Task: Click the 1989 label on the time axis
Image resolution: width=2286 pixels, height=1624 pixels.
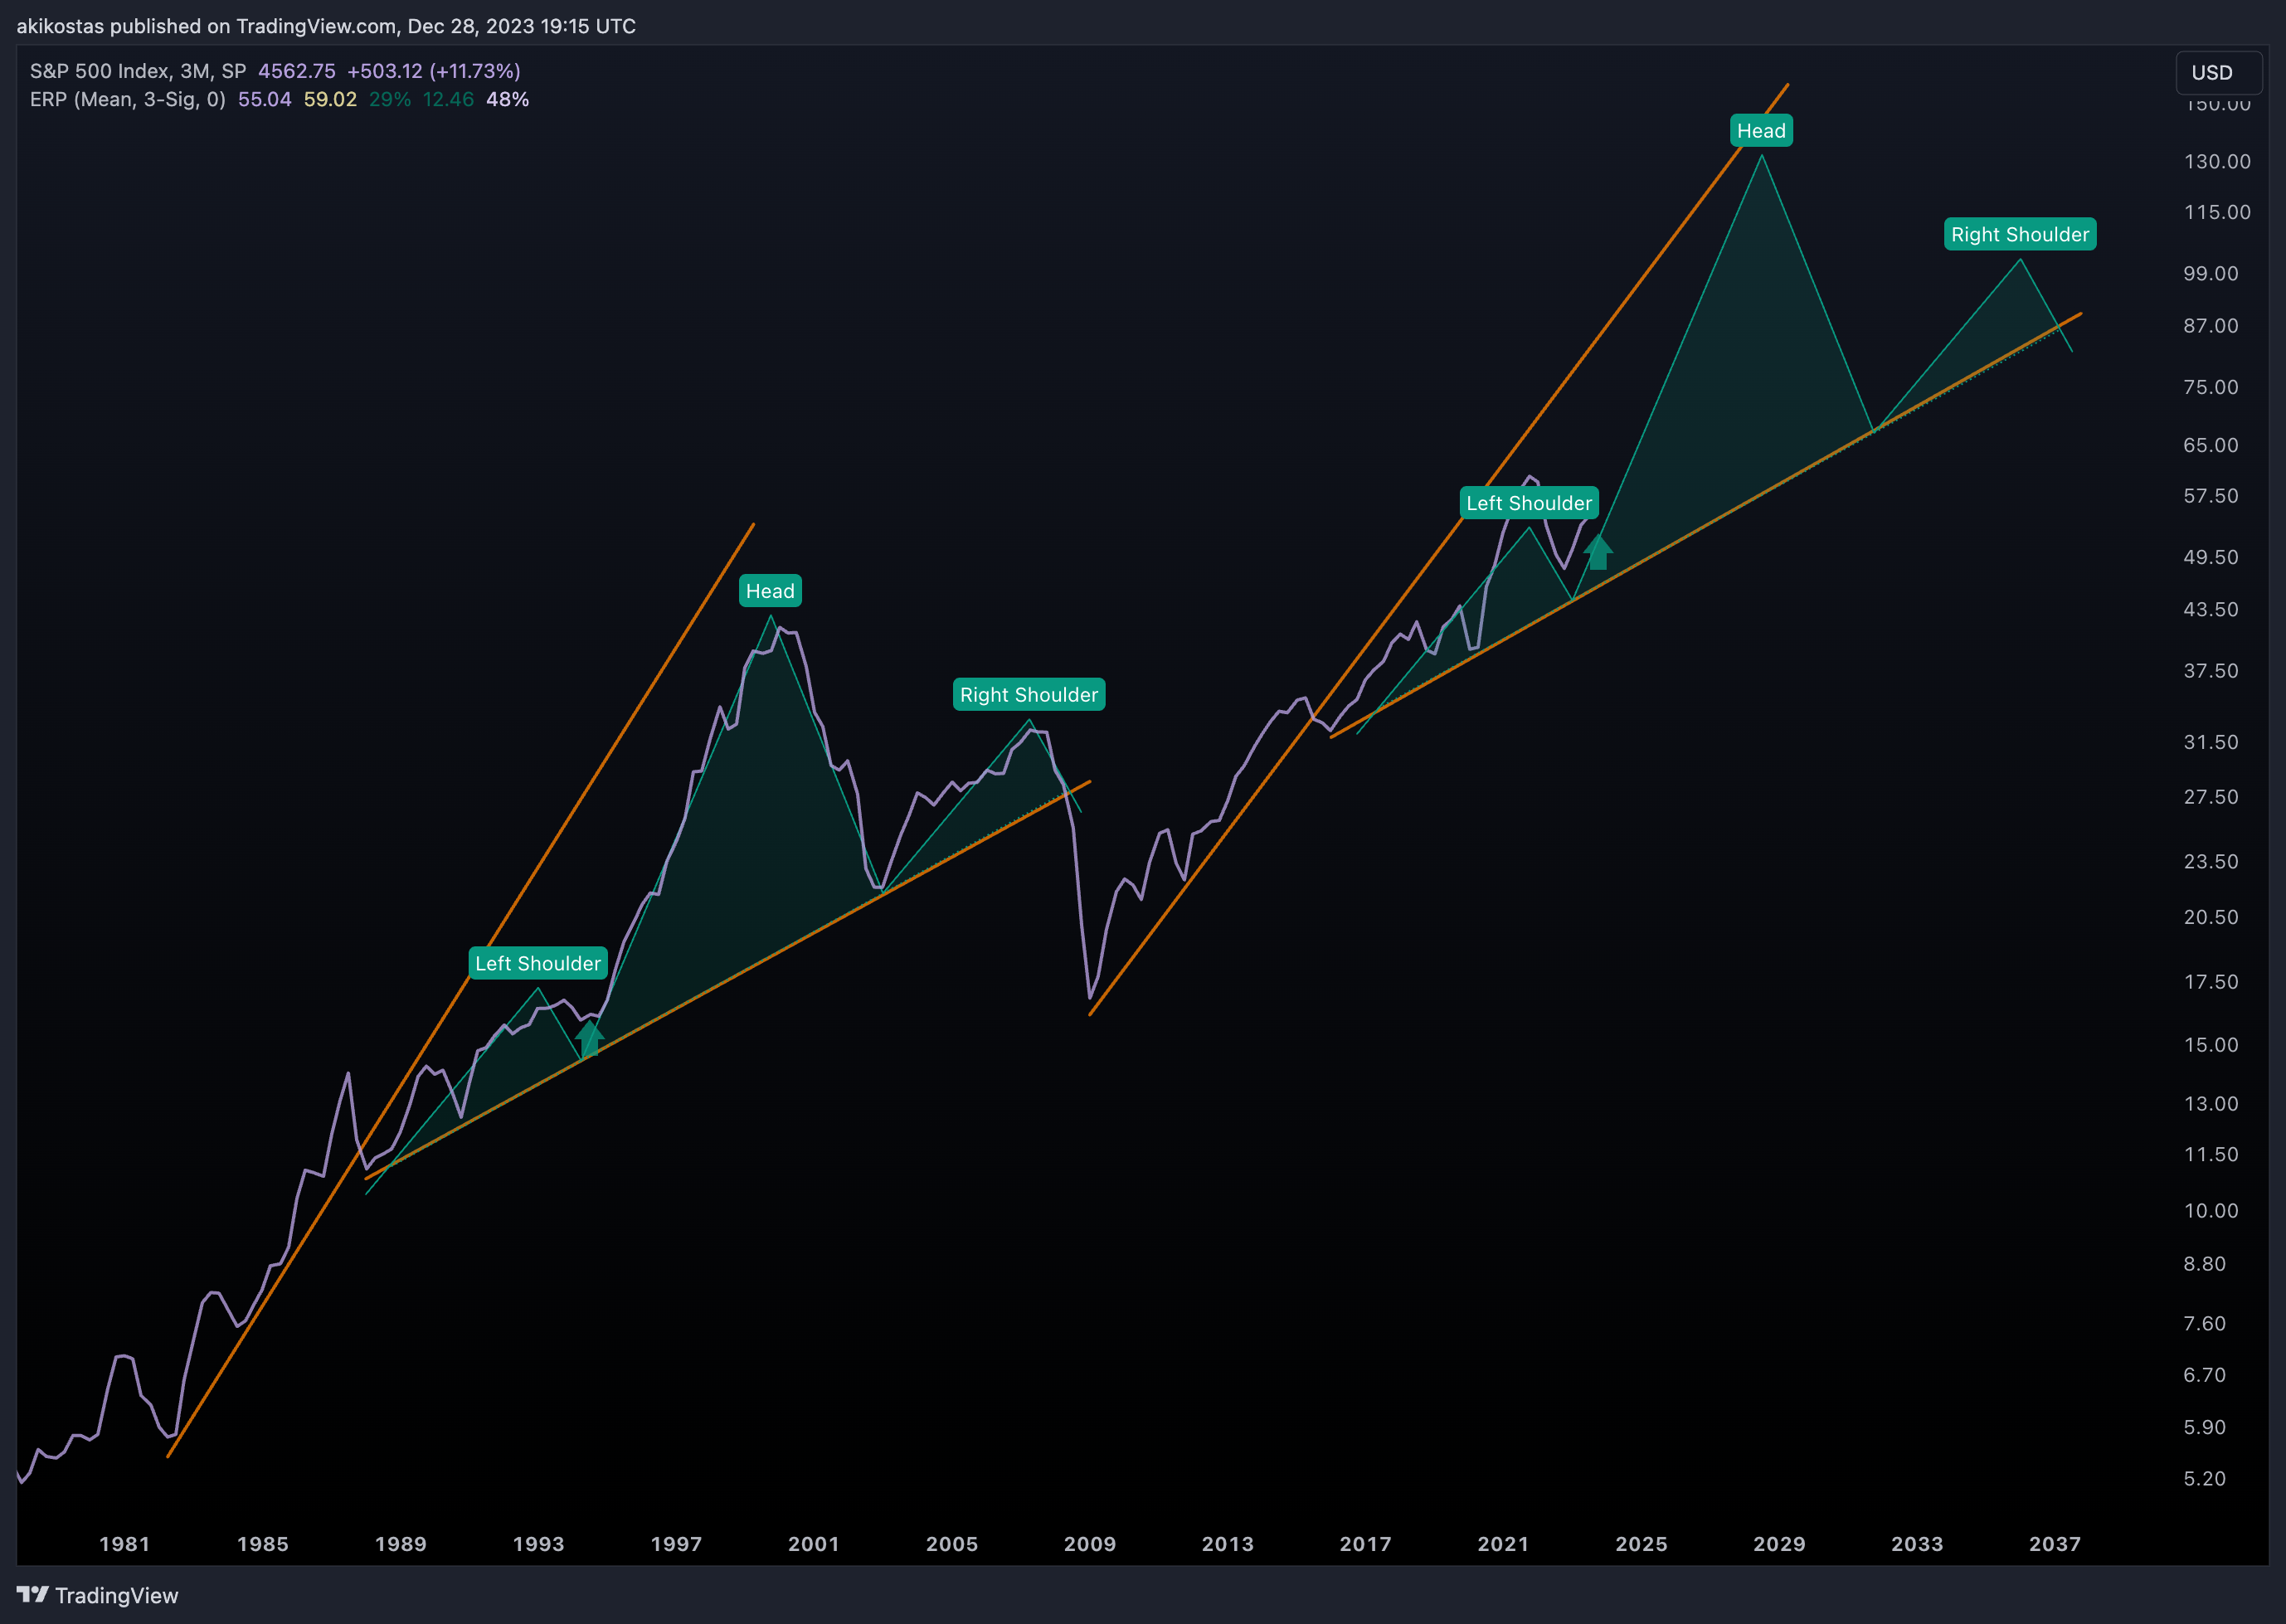Action: (401, 1544)
